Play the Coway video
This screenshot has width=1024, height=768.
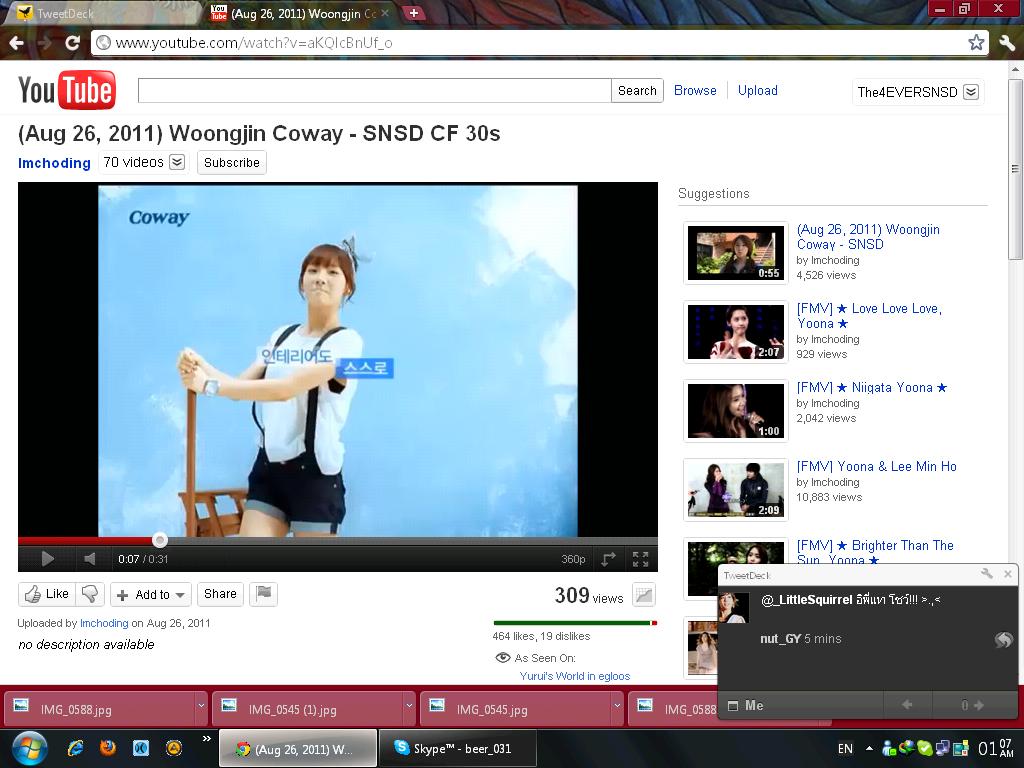tap(47, 559)
